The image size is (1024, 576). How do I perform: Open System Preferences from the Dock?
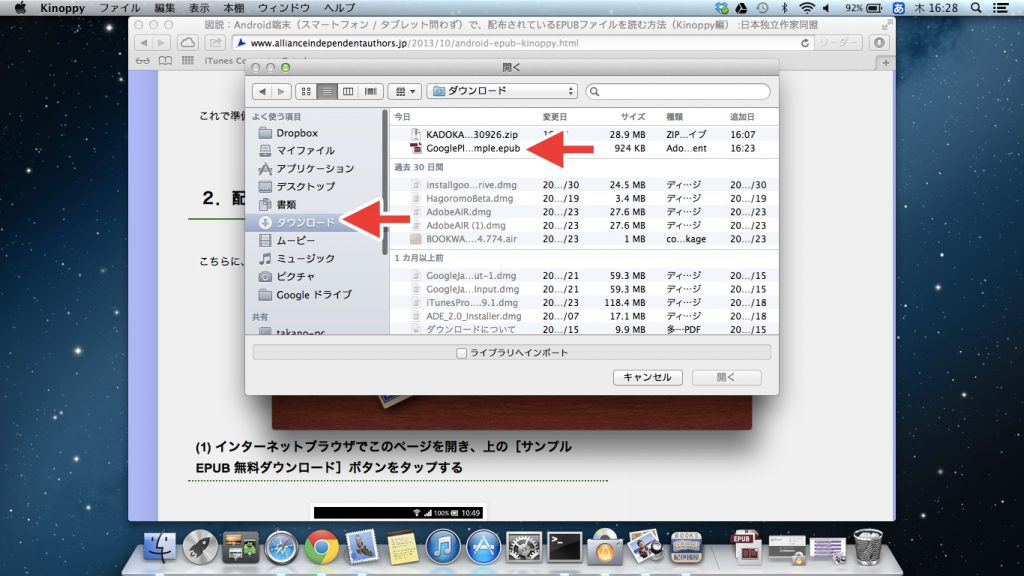coord(523,547)
